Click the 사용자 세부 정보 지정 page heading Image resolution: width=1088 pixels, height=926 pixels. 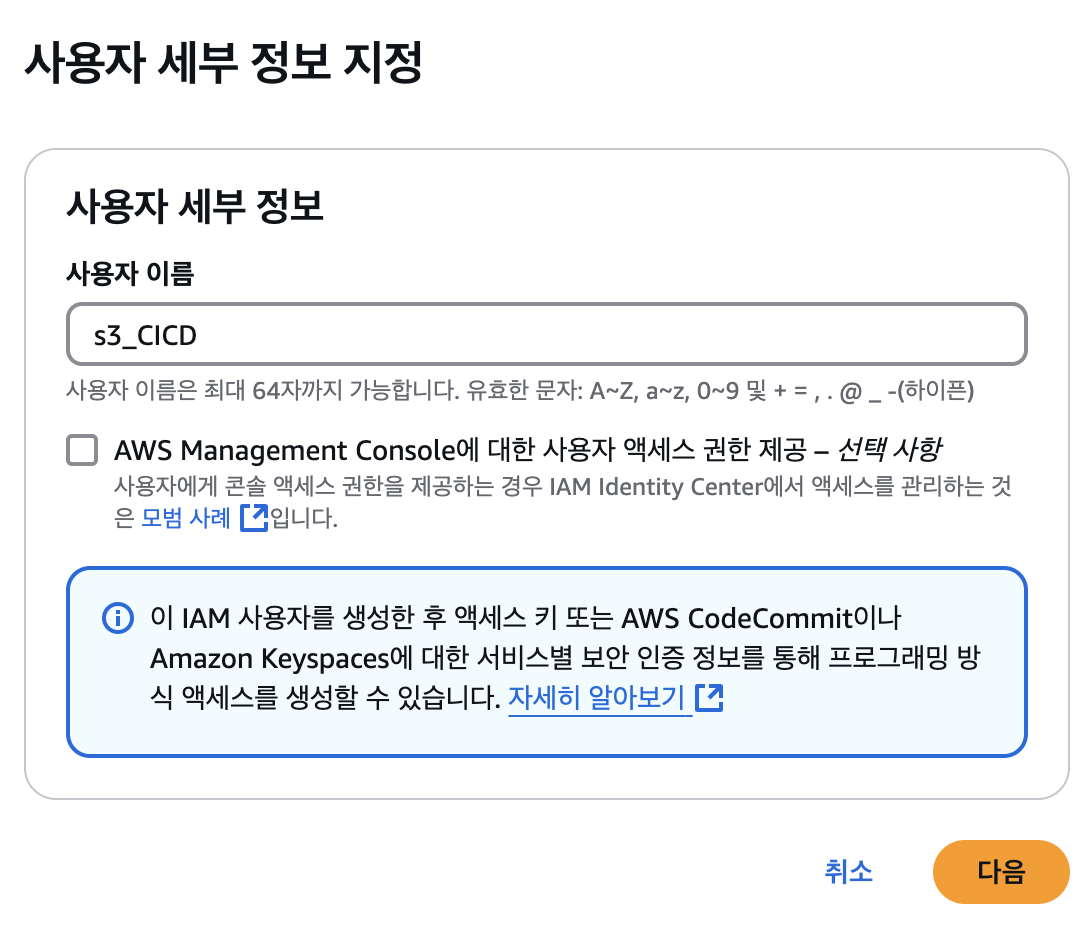click(223, 62)
